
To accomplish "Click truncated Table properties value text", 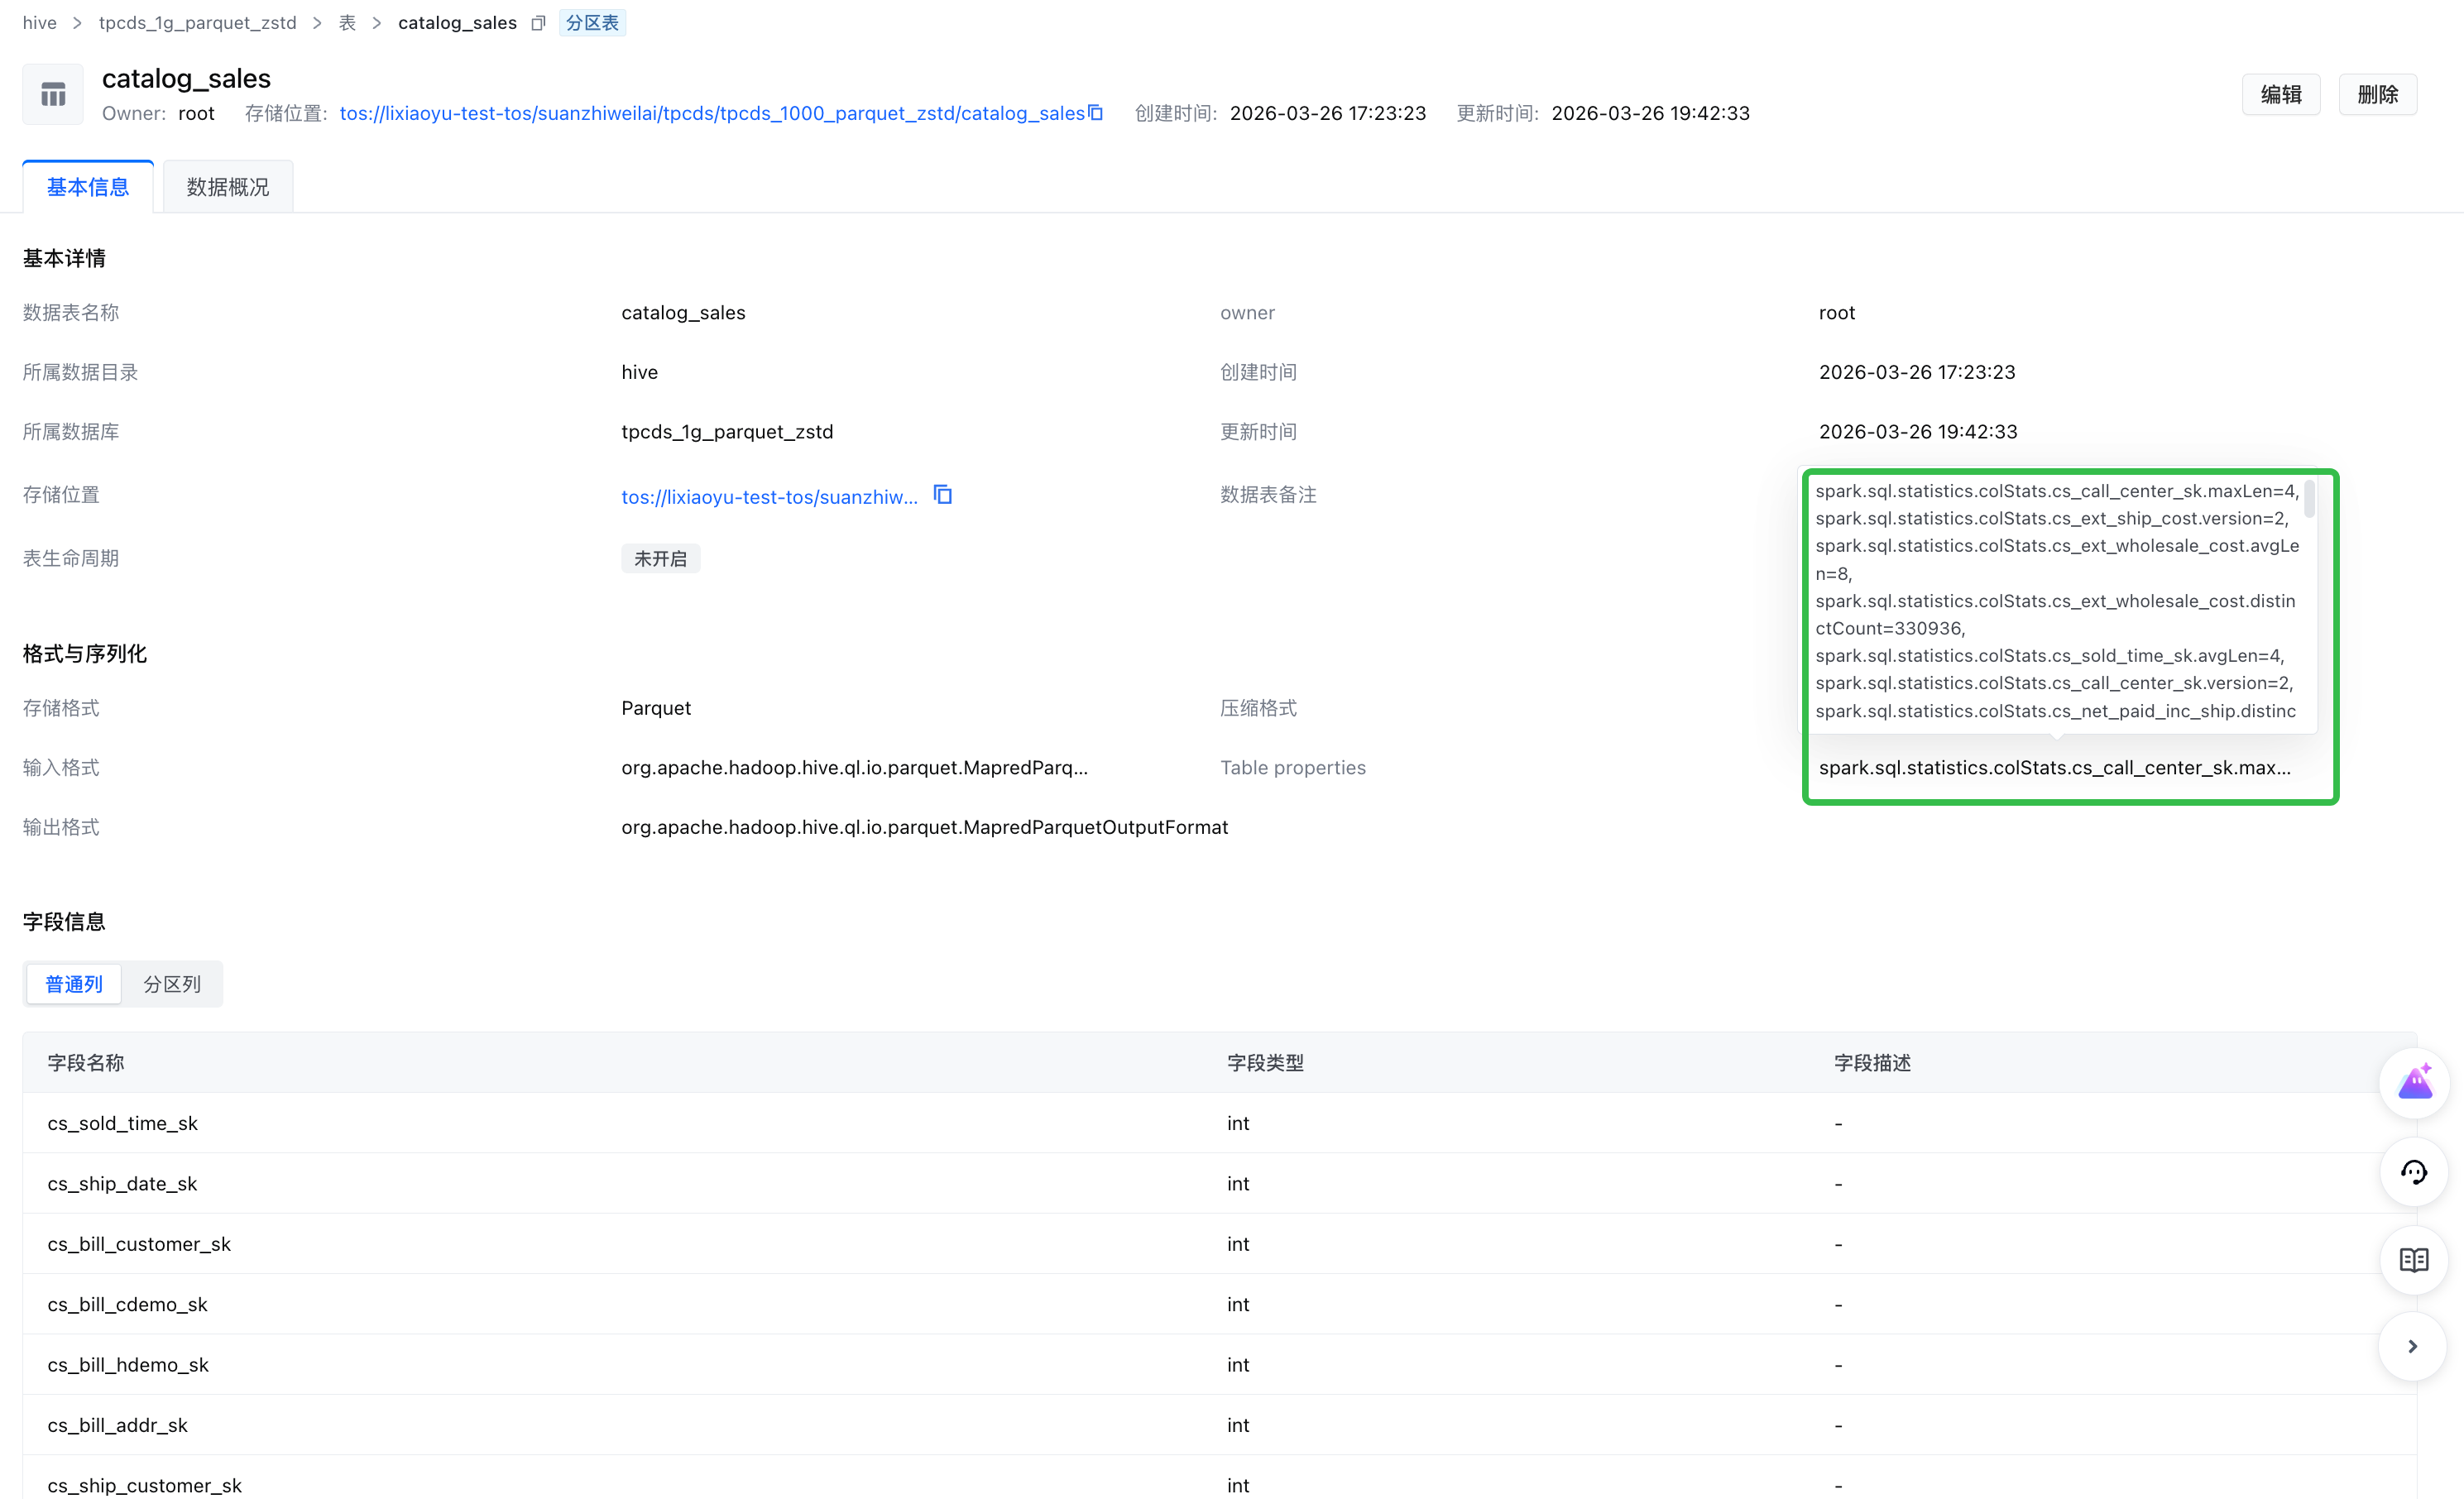I will (x=2054, y=768).
